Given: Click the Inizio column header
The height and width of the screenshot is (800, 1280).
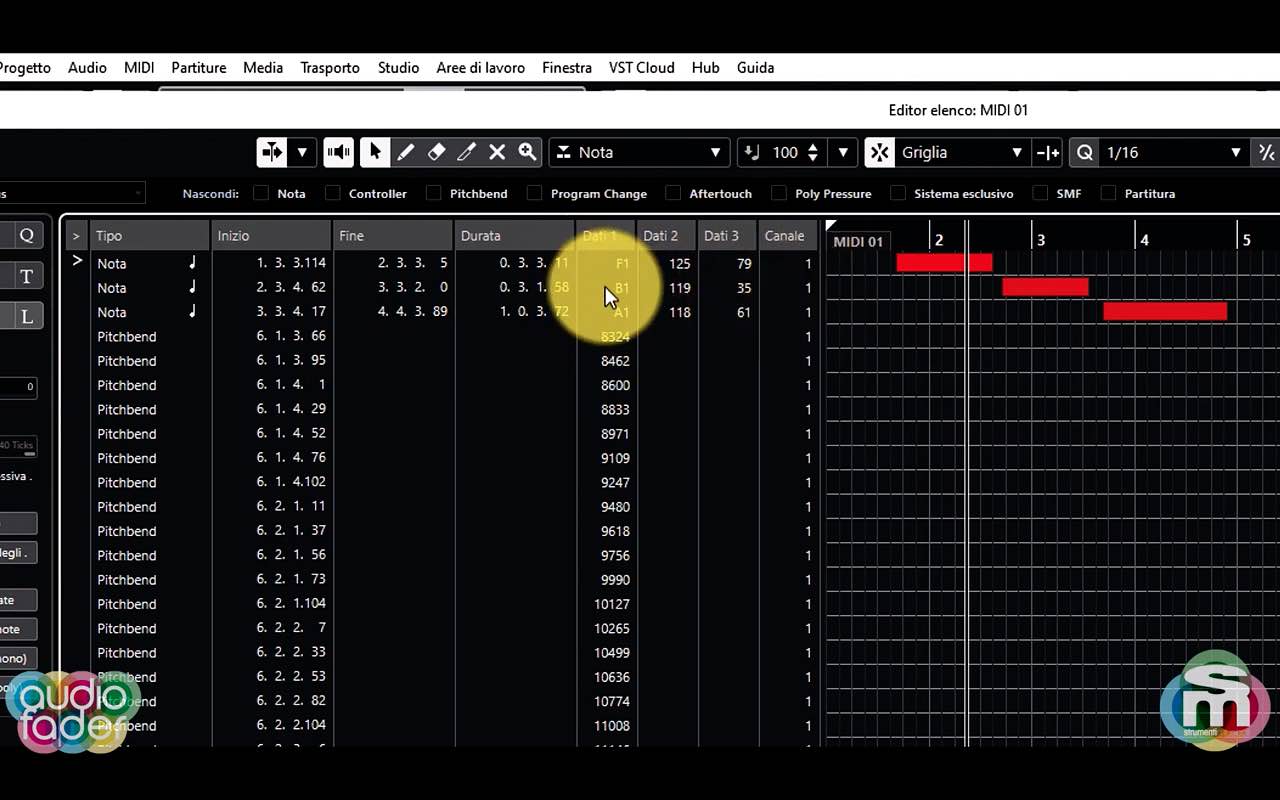Looking at the screenshot, I should (272, 236).
